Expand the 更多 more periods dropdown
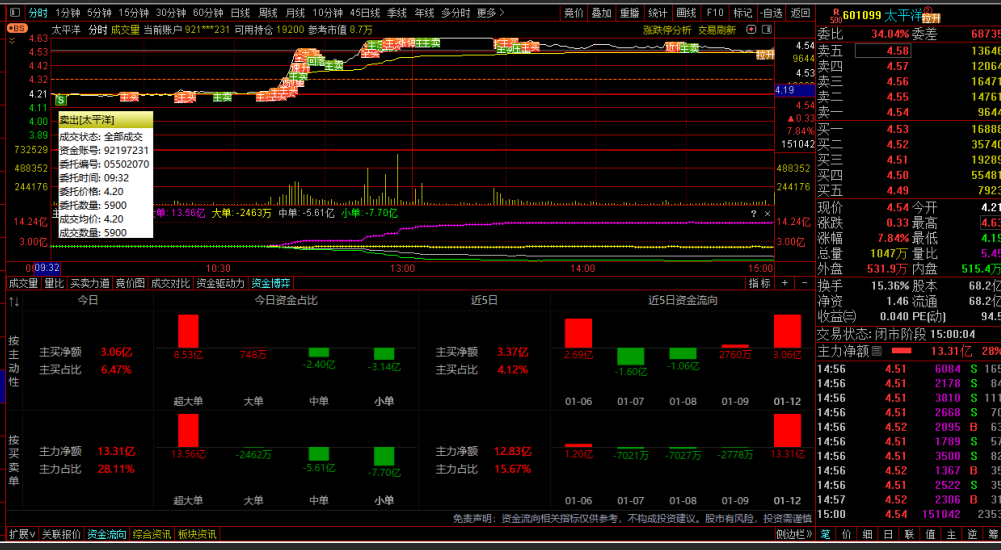Screen dimensions: 1001x550 [x=490, y=13]
